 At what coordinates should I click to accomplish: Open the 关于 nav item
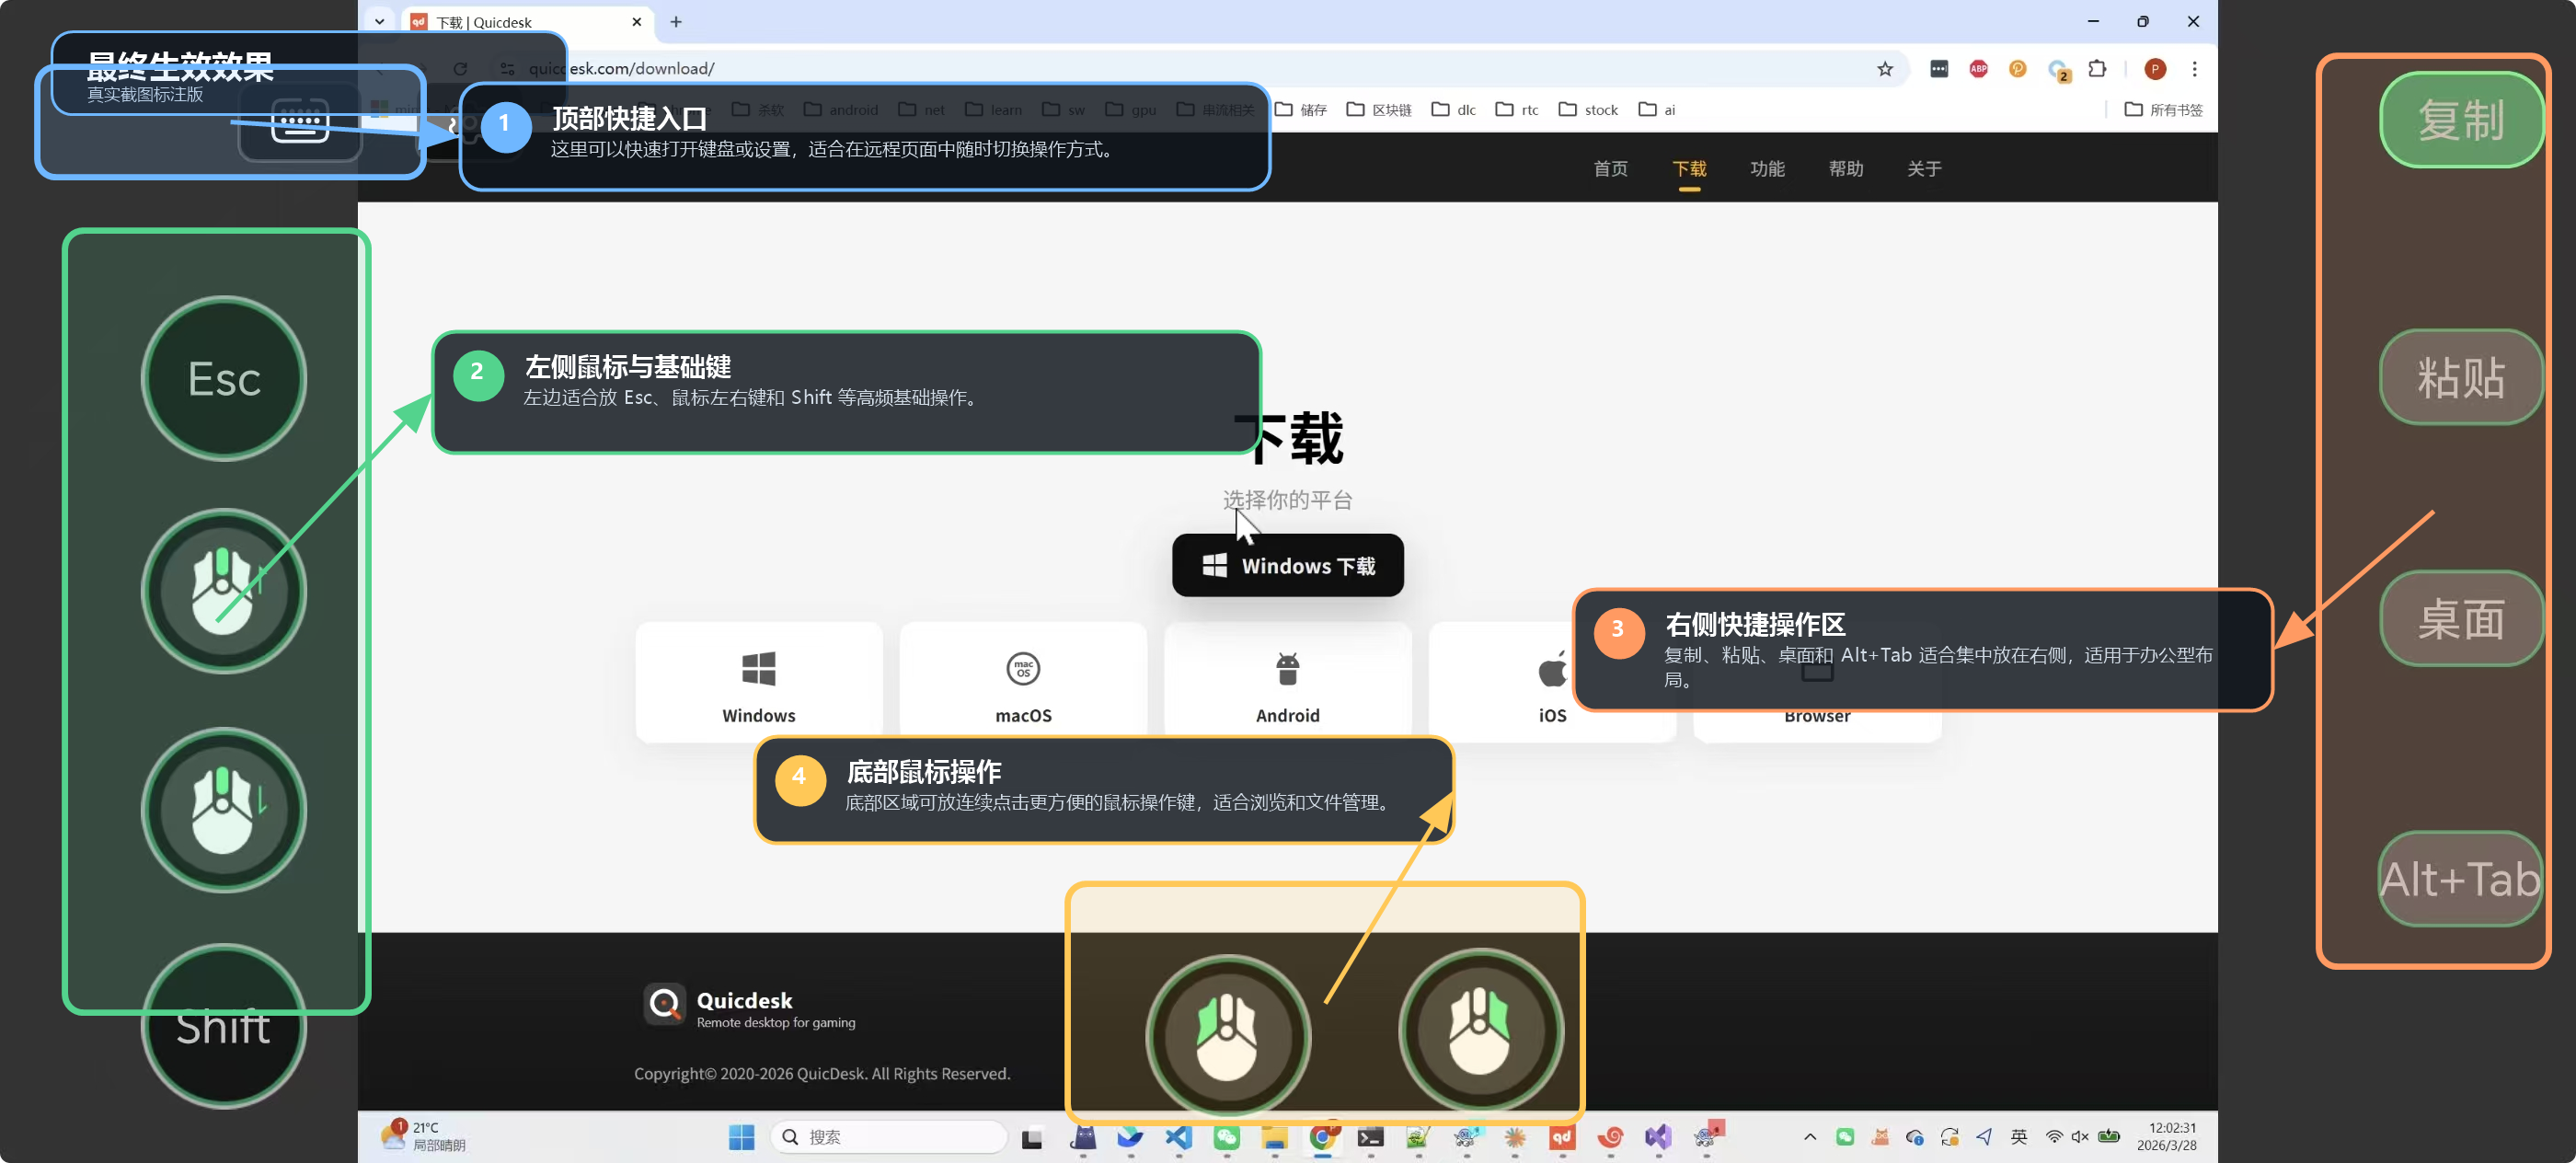pos(1924,168)
